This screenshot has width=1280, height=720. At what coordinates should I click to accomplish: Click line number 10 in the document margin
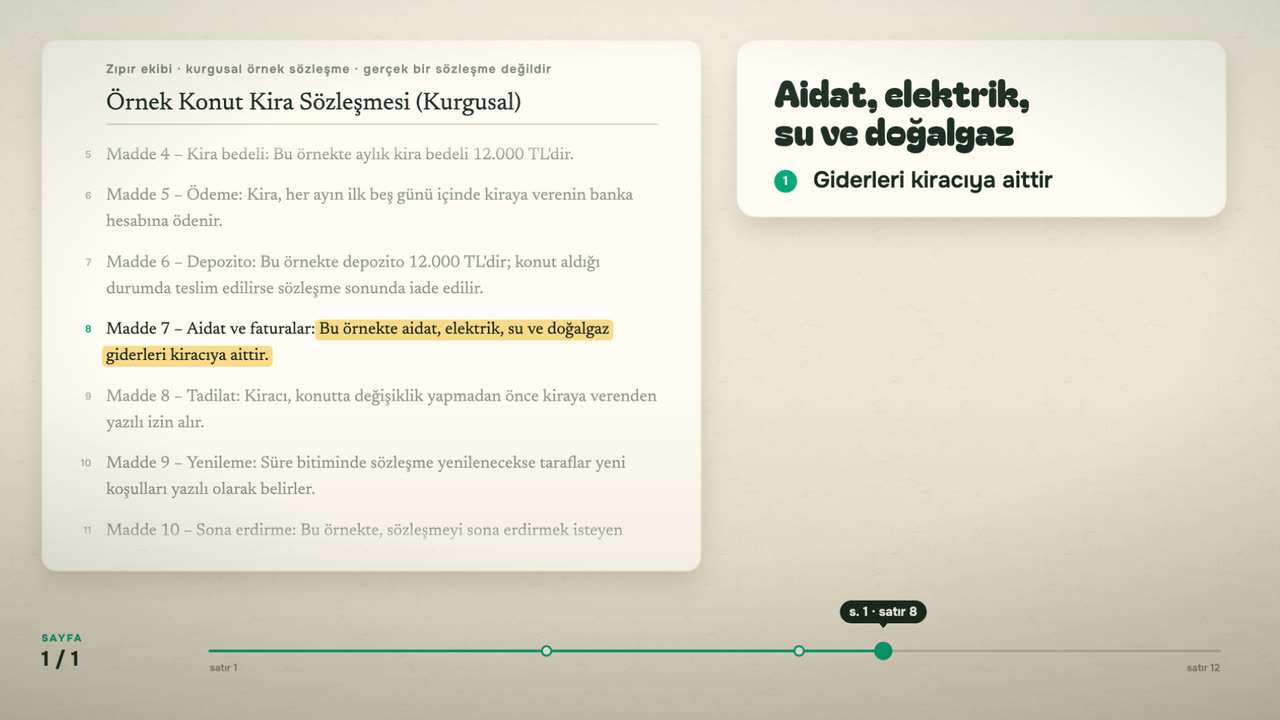(86, 463)
